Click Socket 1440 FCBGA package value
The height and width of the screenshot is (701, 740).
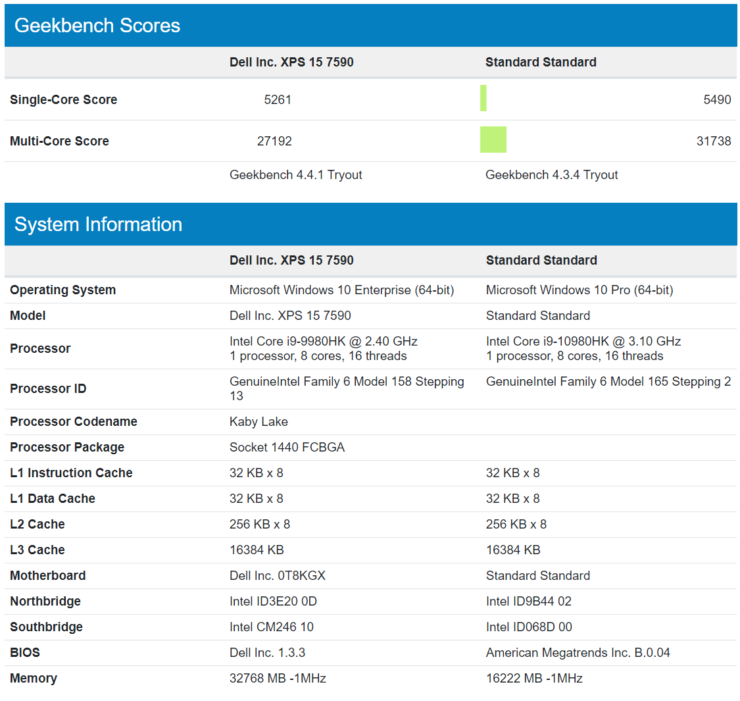tap(287, 447)
